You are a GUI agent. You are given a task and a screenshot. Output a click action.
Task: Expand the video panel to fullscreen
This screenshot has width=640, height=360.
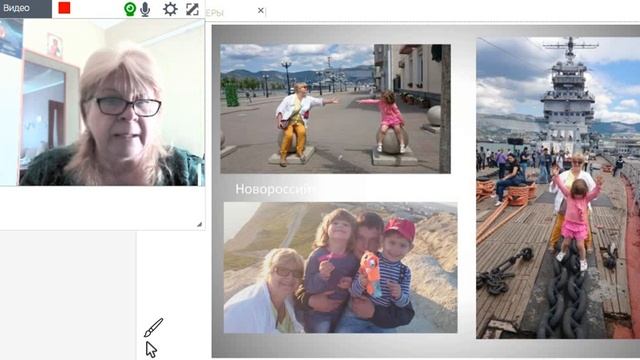pyautogui.click(x=192, y=9)
